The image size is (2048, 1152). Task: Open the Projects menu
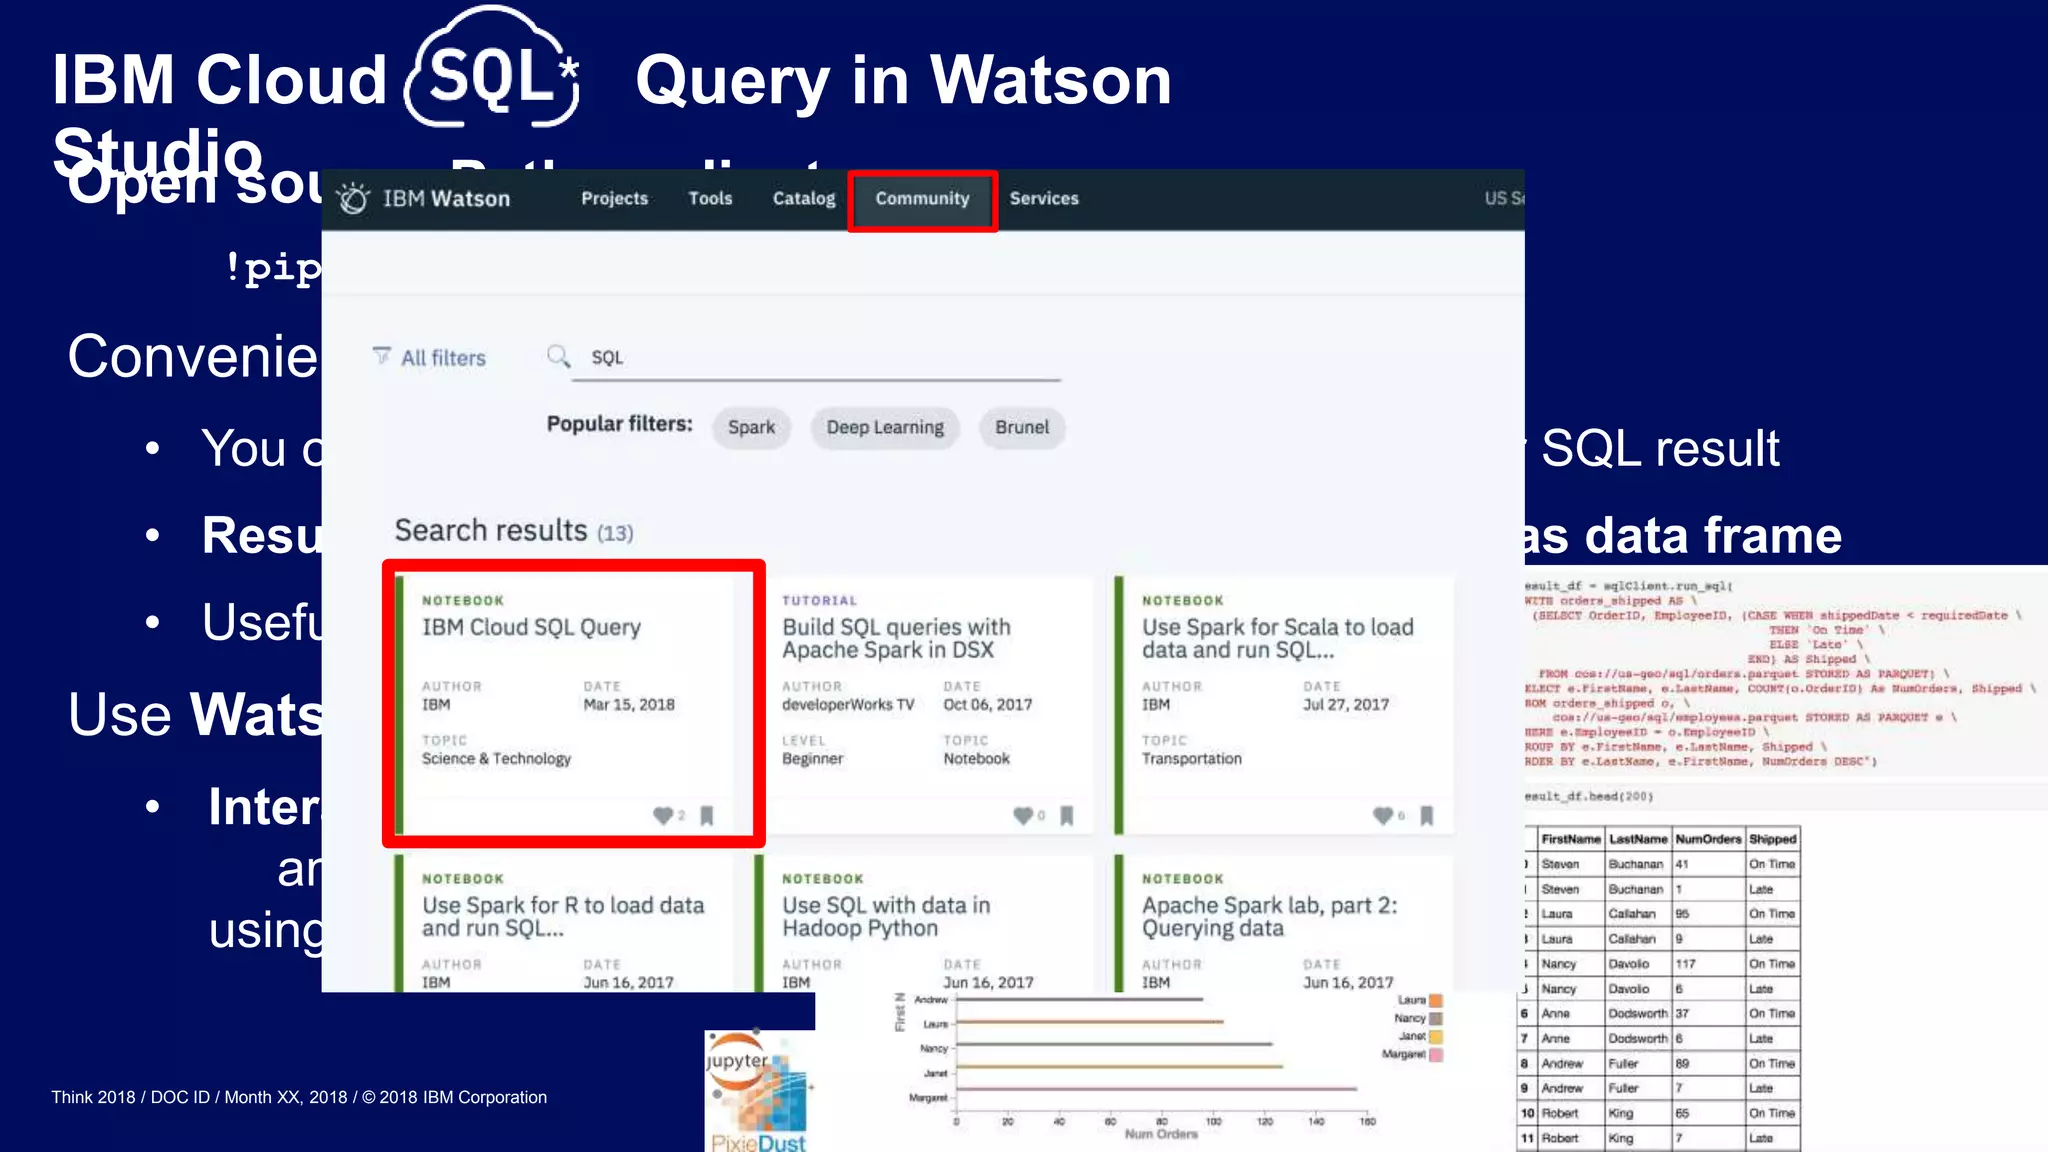[x=614, y=198]
